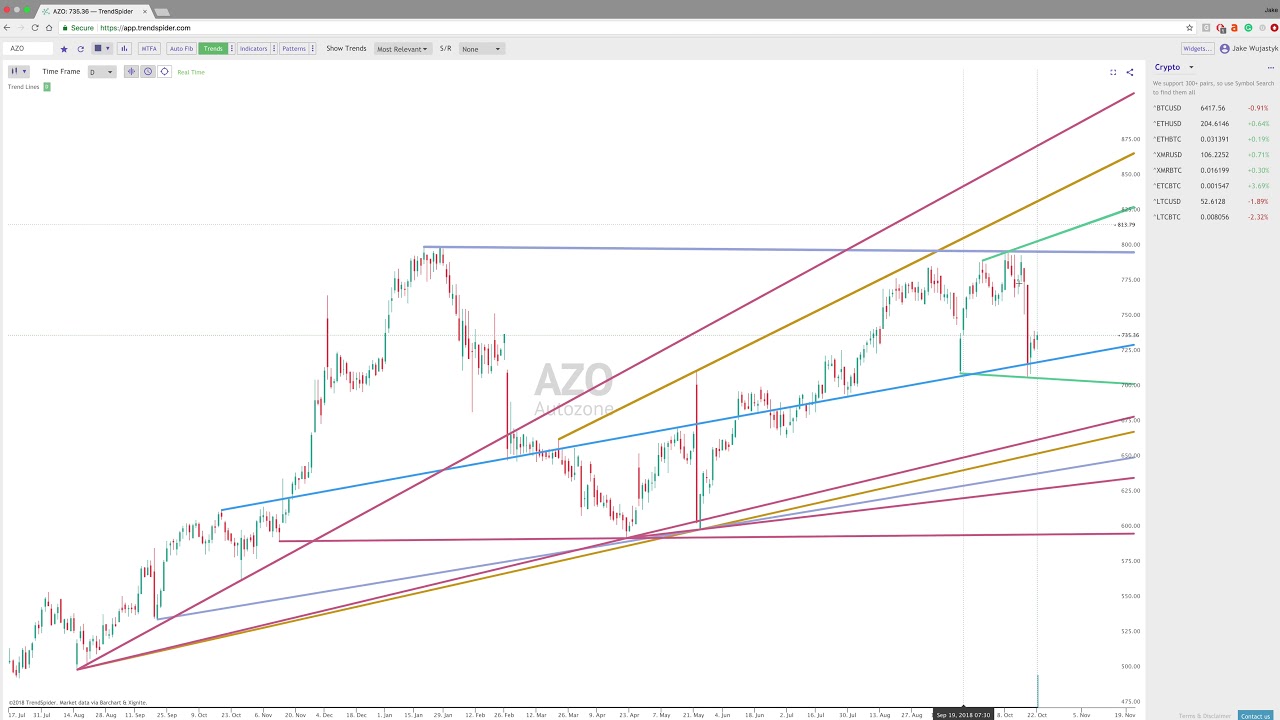The image size is (1280, 720).
Task: Click the browser address bar URL
Action: [x=145, y=28]
